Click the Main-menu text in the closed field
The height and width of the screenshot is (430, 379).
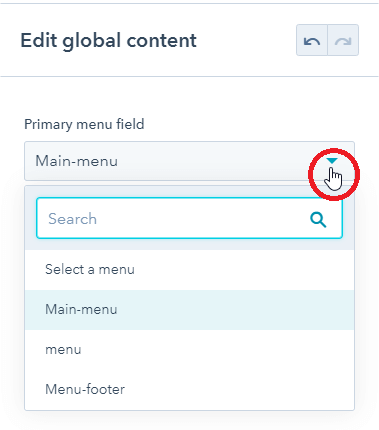(77, 161)
